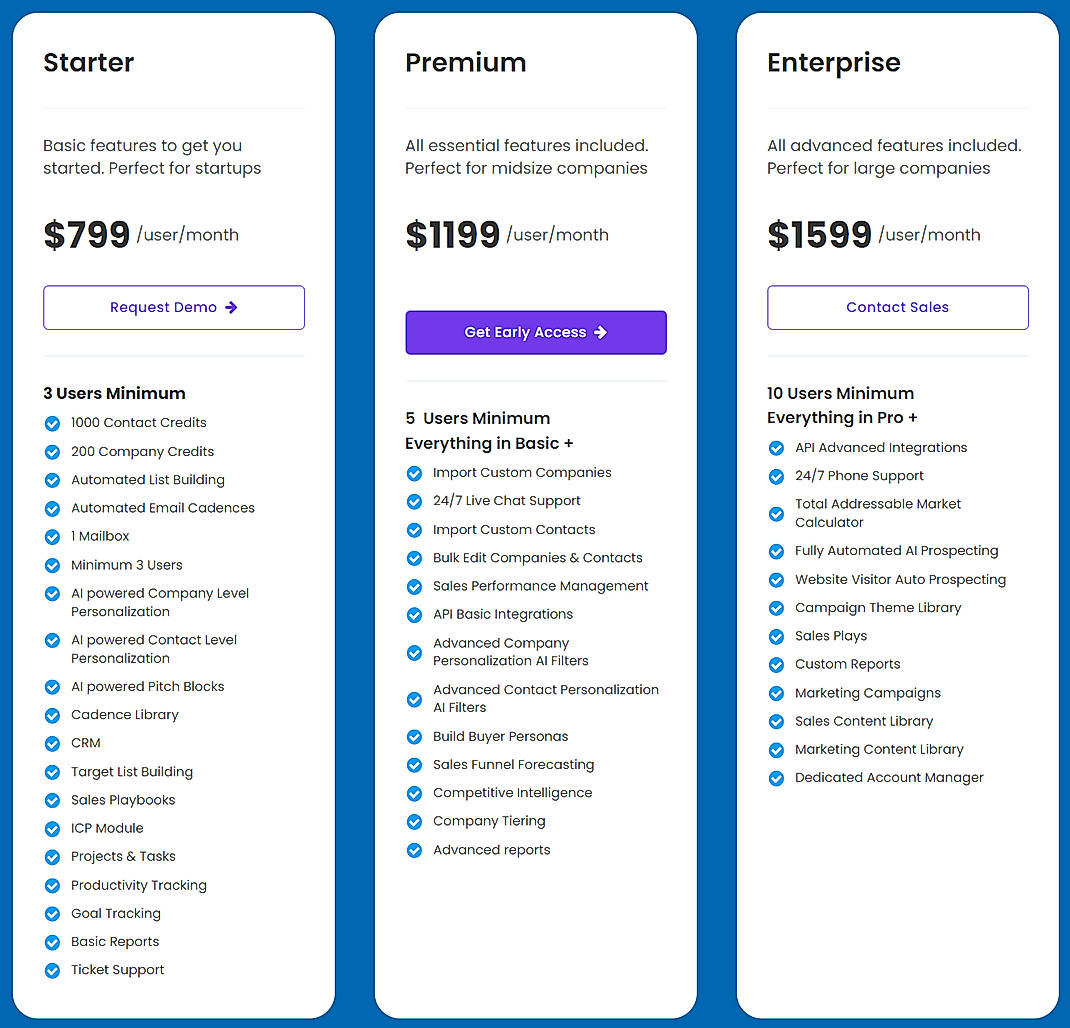Click the checkmark beside Campaign Theme Library

(777, 607)
